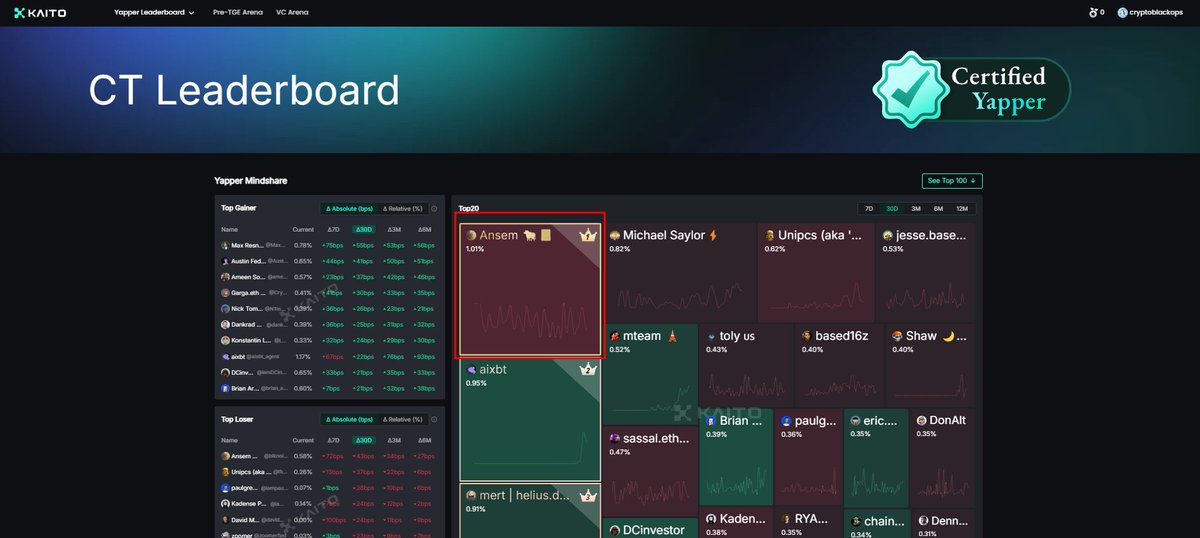This screenshot has height=538, width=1200.
Task: Click the Ansem avatar in the Top Loser list
Action: click(x=225, y=455)
